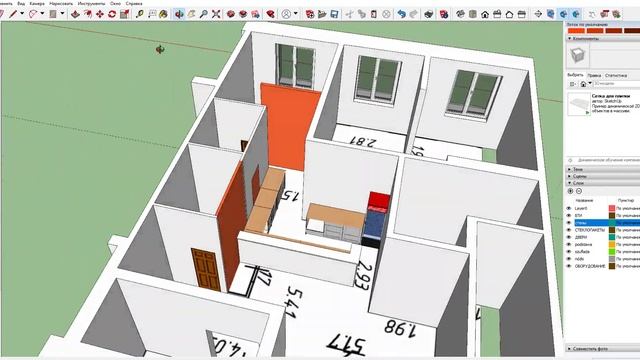The image size is (640, 360).
Task: Toggle eye of the blue highlighted layer
Action: 569,222
